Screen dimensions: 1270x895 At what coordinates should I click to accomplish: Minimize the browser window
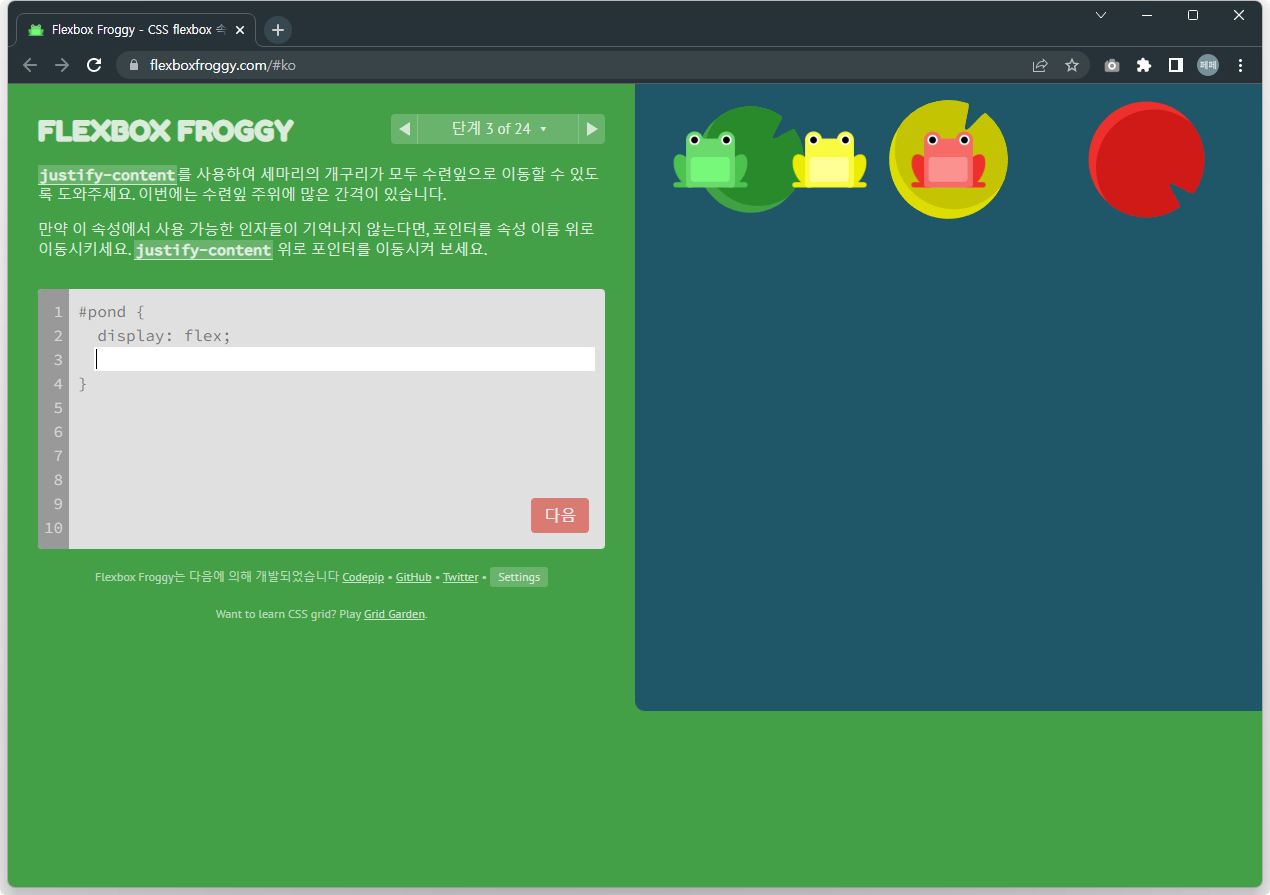(1147, 15)
